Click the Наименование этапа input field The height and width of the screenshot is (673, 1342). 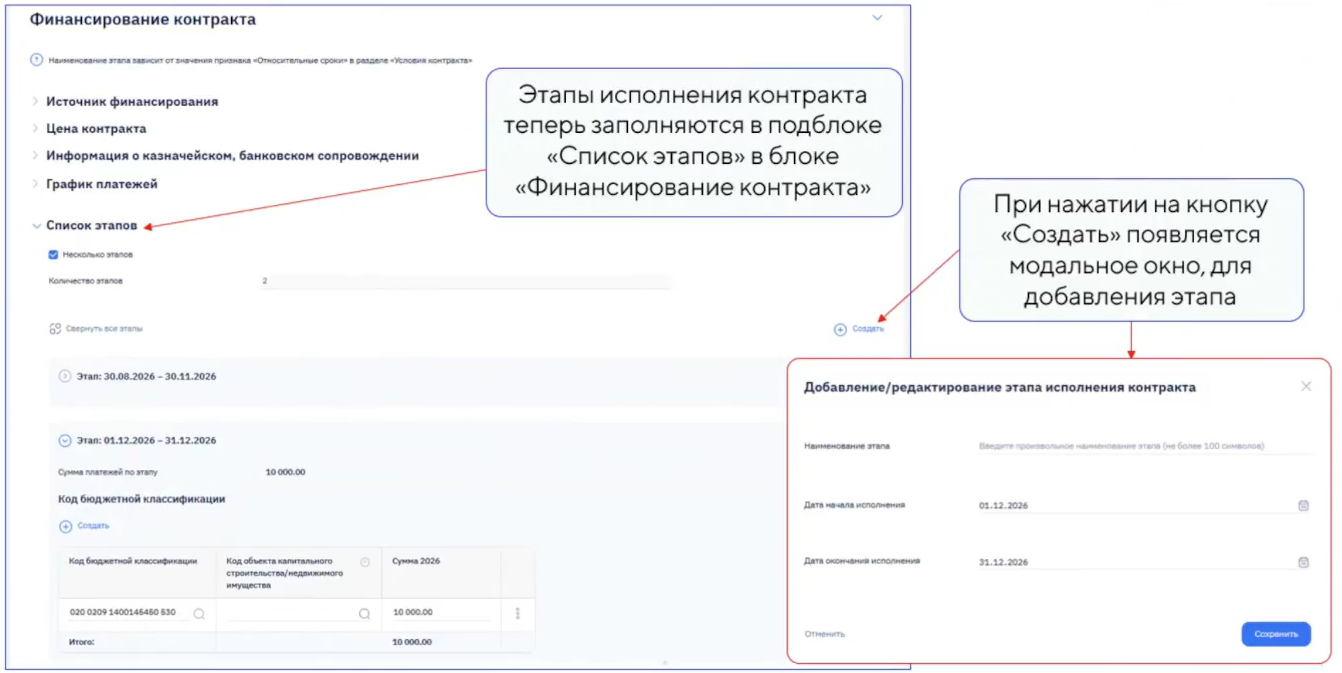pos(1146,446)
